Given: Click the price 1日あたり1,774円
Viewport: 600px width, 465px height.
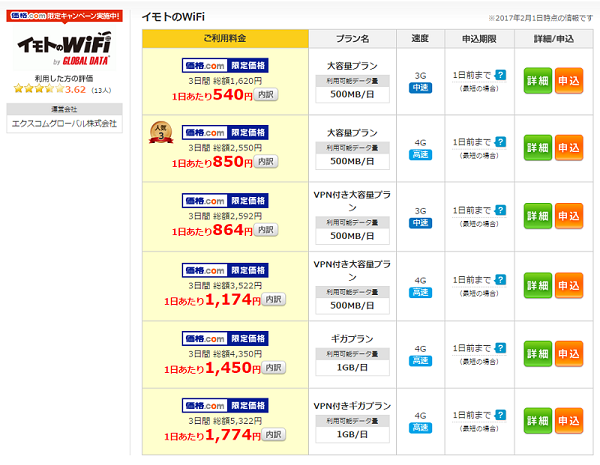Looking at the screenshot, I should tap(212, 435).
